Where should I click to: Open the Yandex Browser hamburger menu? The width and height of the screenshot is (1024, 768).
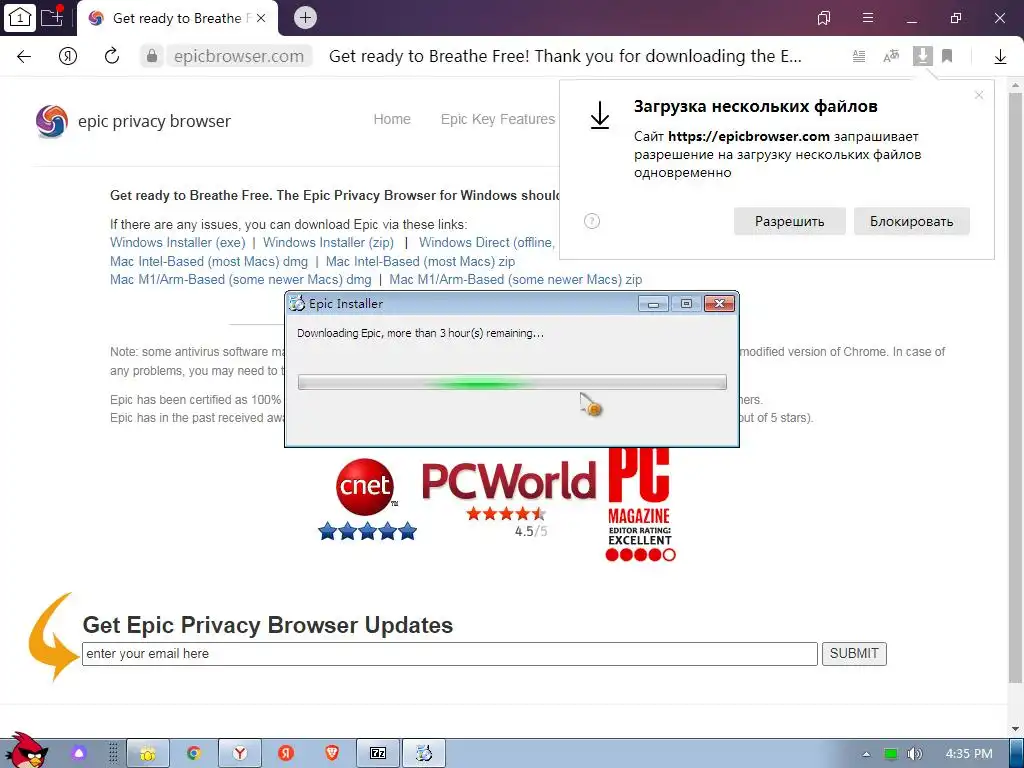point(868,18)
